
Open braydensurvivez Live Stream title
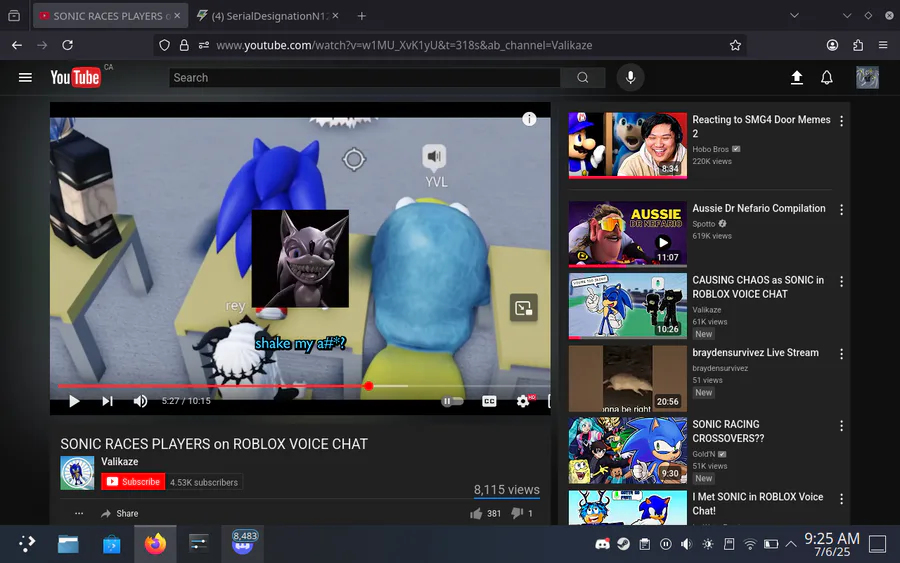tap(755, 352)
